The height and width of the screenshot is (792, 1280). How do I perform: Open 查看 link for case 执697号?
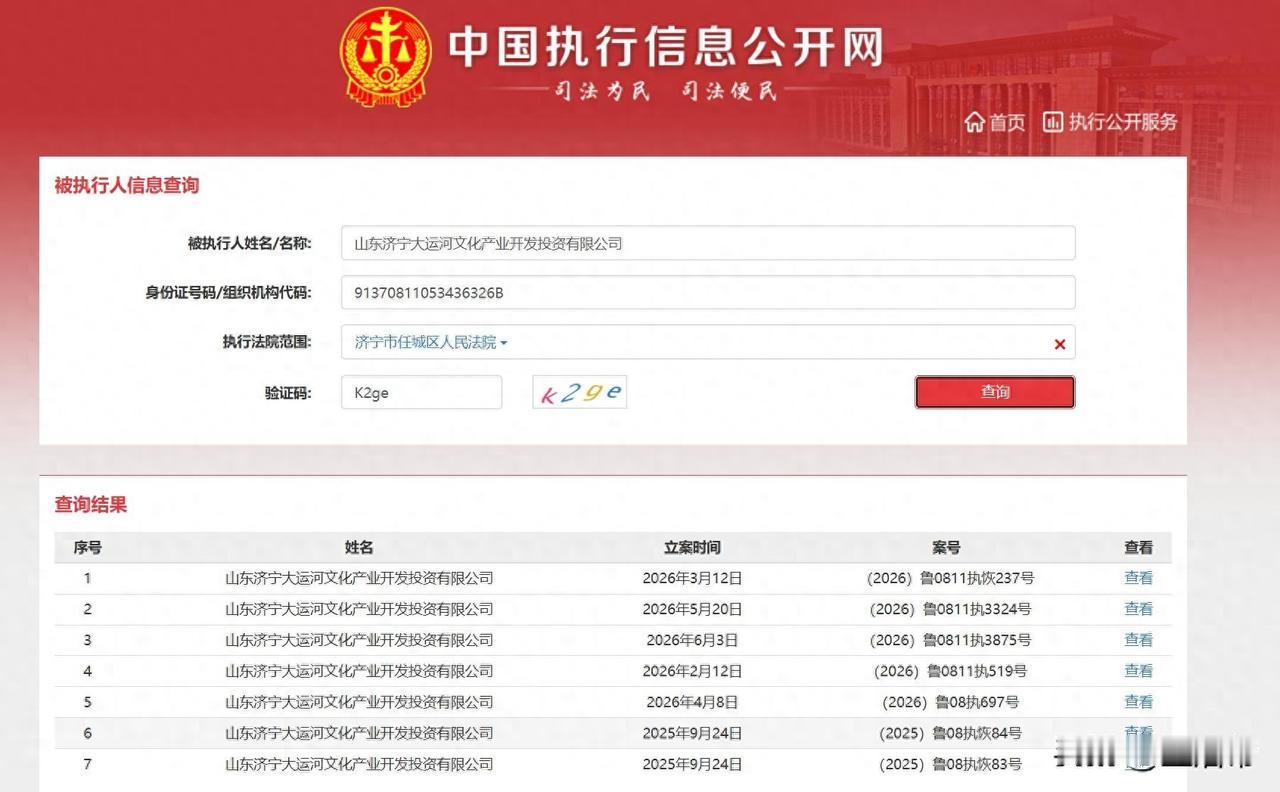(x=1139, y=701)
